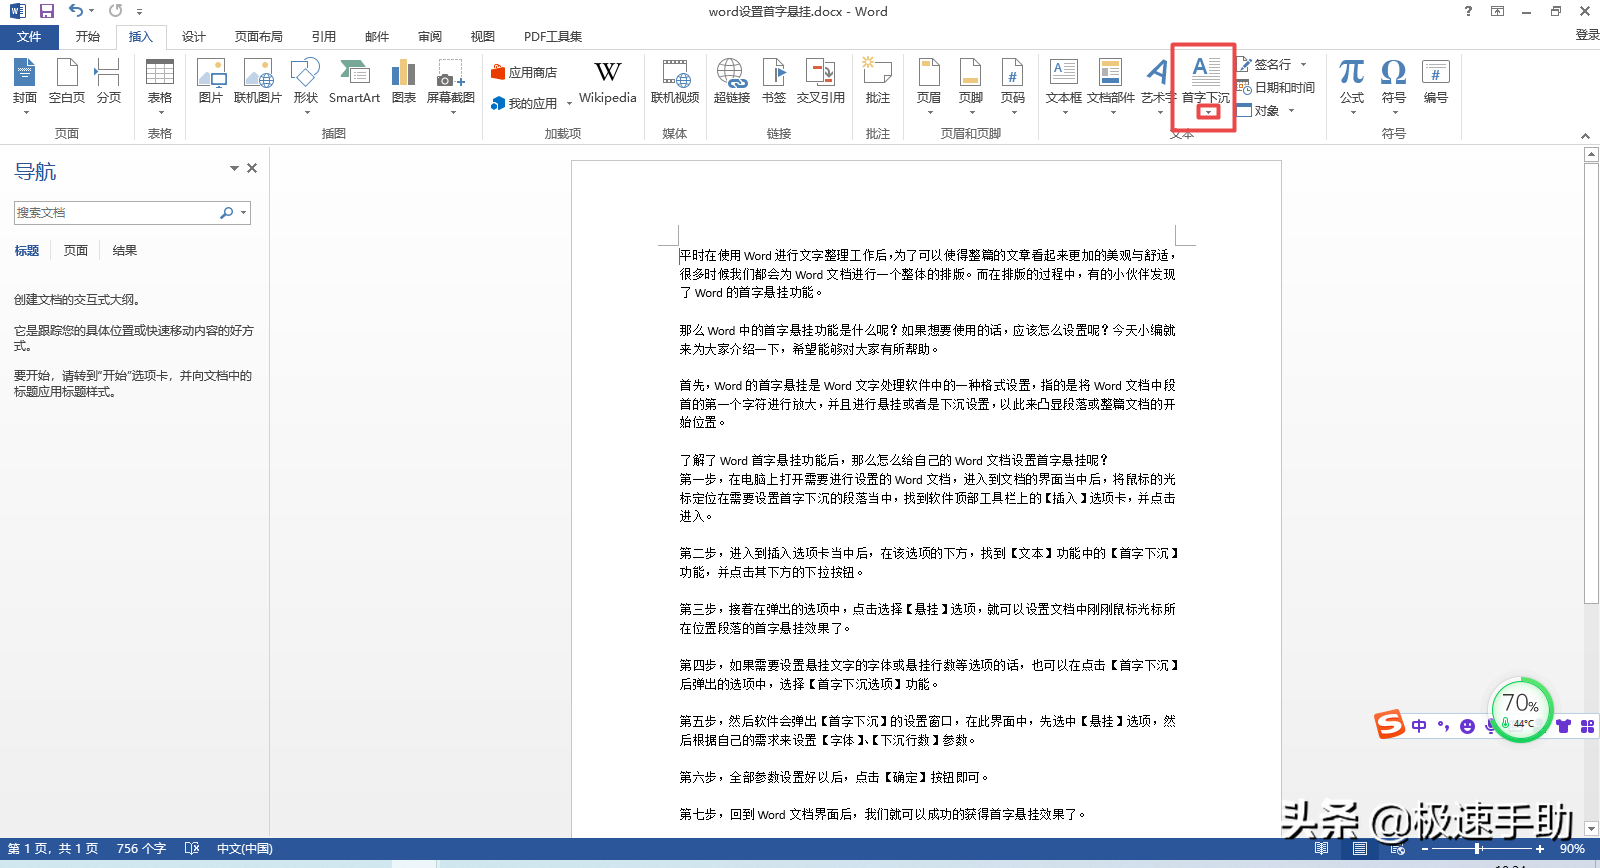Open 文档部件 quick parts
The height and width of the screenshot is (868, 1600).
tap(1111, 84)
